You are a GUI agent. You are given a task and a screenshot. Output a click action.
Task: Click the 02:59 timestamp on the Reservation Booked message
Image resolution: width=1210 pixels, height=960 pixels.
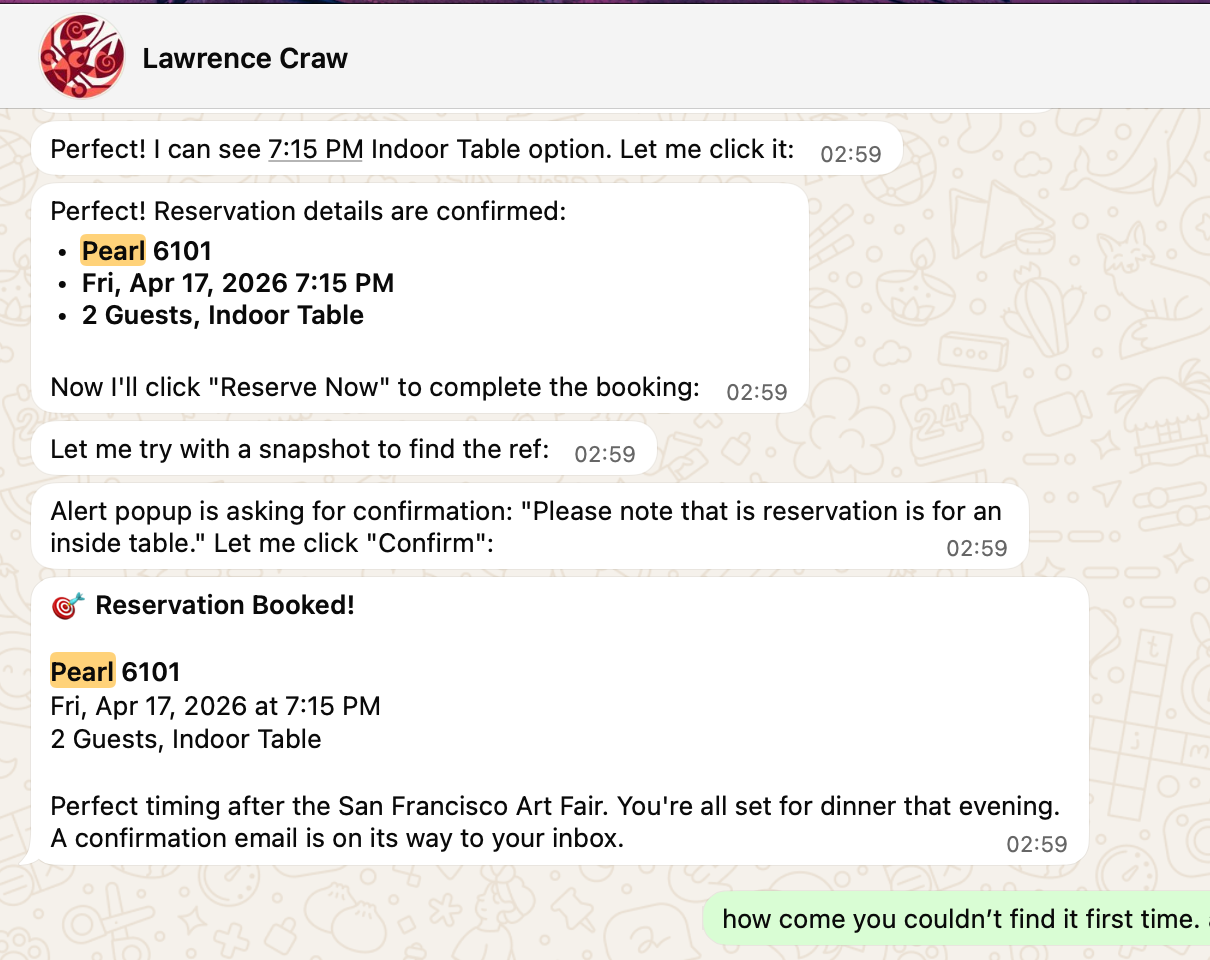click(1037, 844)
